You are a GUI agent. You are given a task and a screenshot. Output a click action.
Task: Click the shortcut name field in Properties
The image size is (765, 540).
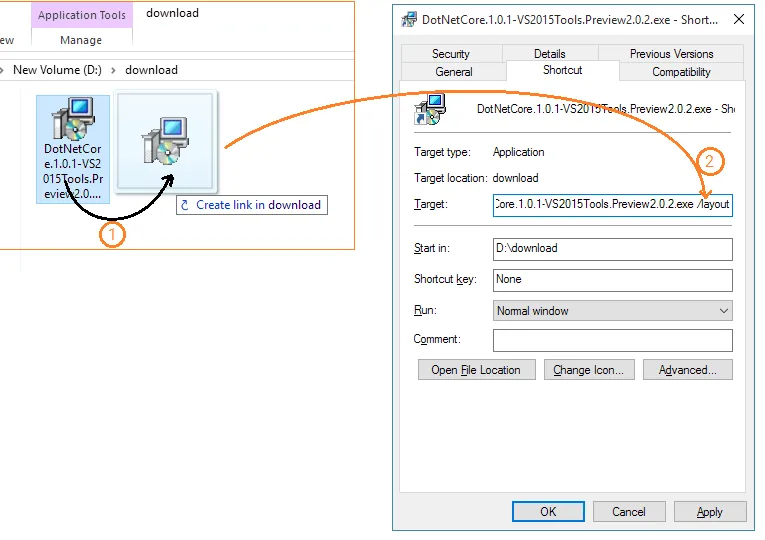(605, 109)
